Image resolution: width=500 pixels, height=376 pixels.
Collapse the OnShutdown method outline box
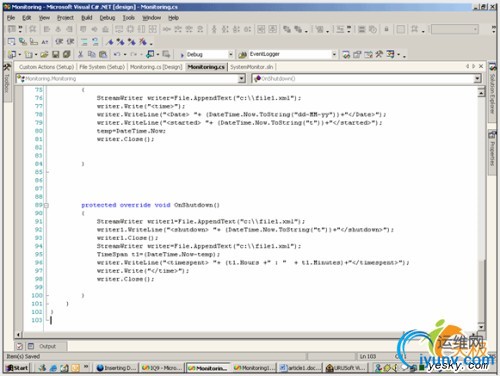point(46,205)
